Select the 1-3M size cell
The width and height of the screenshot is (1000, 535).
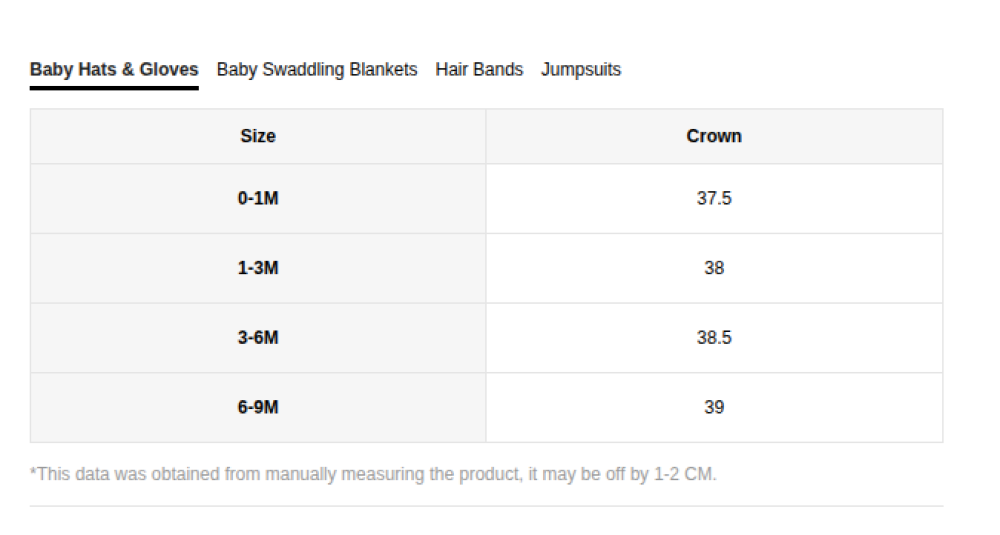click(258, 268)
